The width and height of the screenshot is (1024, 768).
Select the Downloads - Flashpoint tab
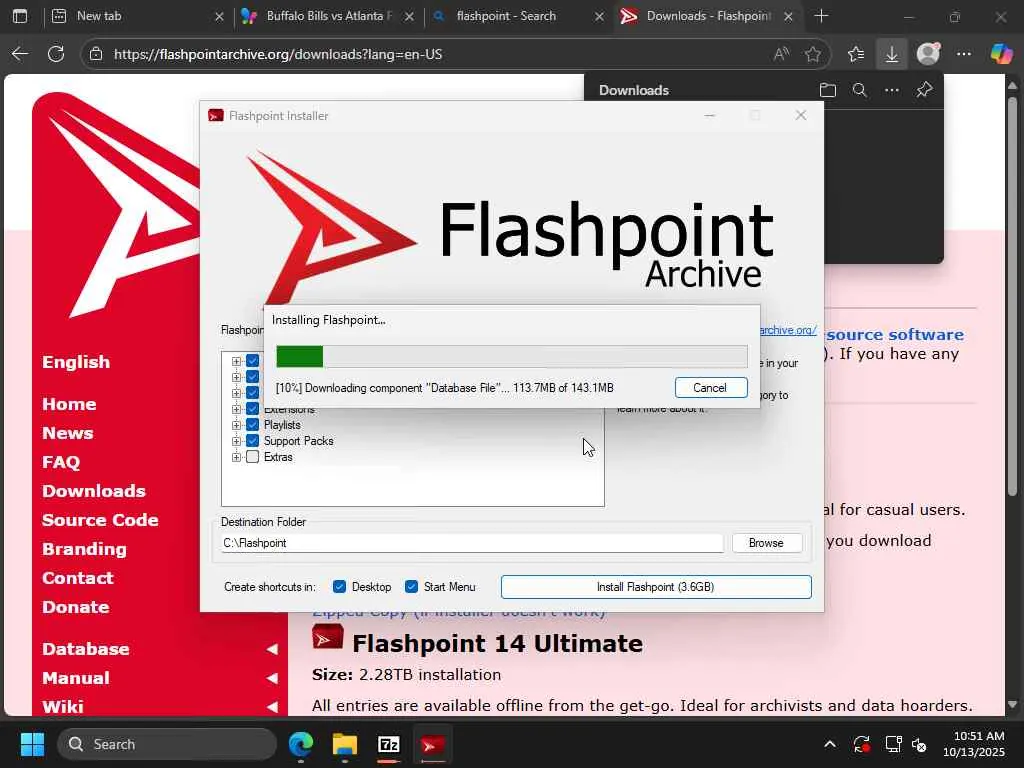[707, 16]
